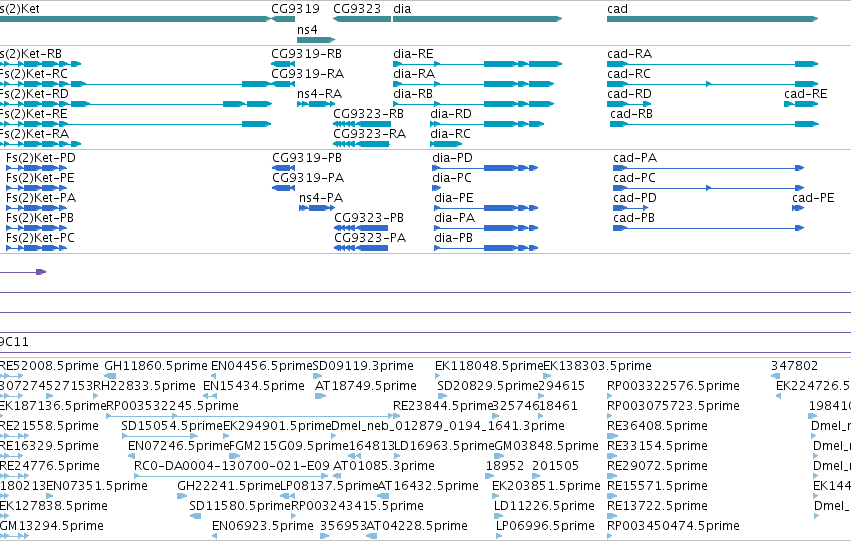The height and width of the screenshot is (541, 851).
Task: Click protein ns4-PA
Action: click(x=317, y=208)
